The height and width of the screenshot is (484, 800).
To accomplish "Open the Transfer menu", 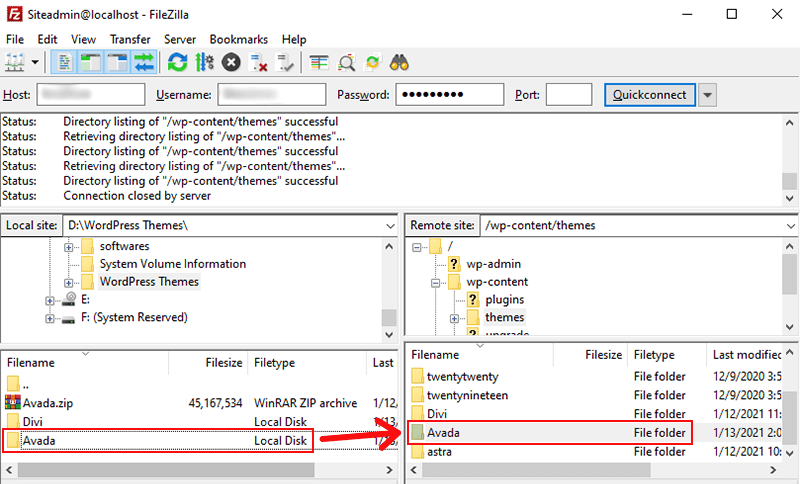I will pos(130,39).
